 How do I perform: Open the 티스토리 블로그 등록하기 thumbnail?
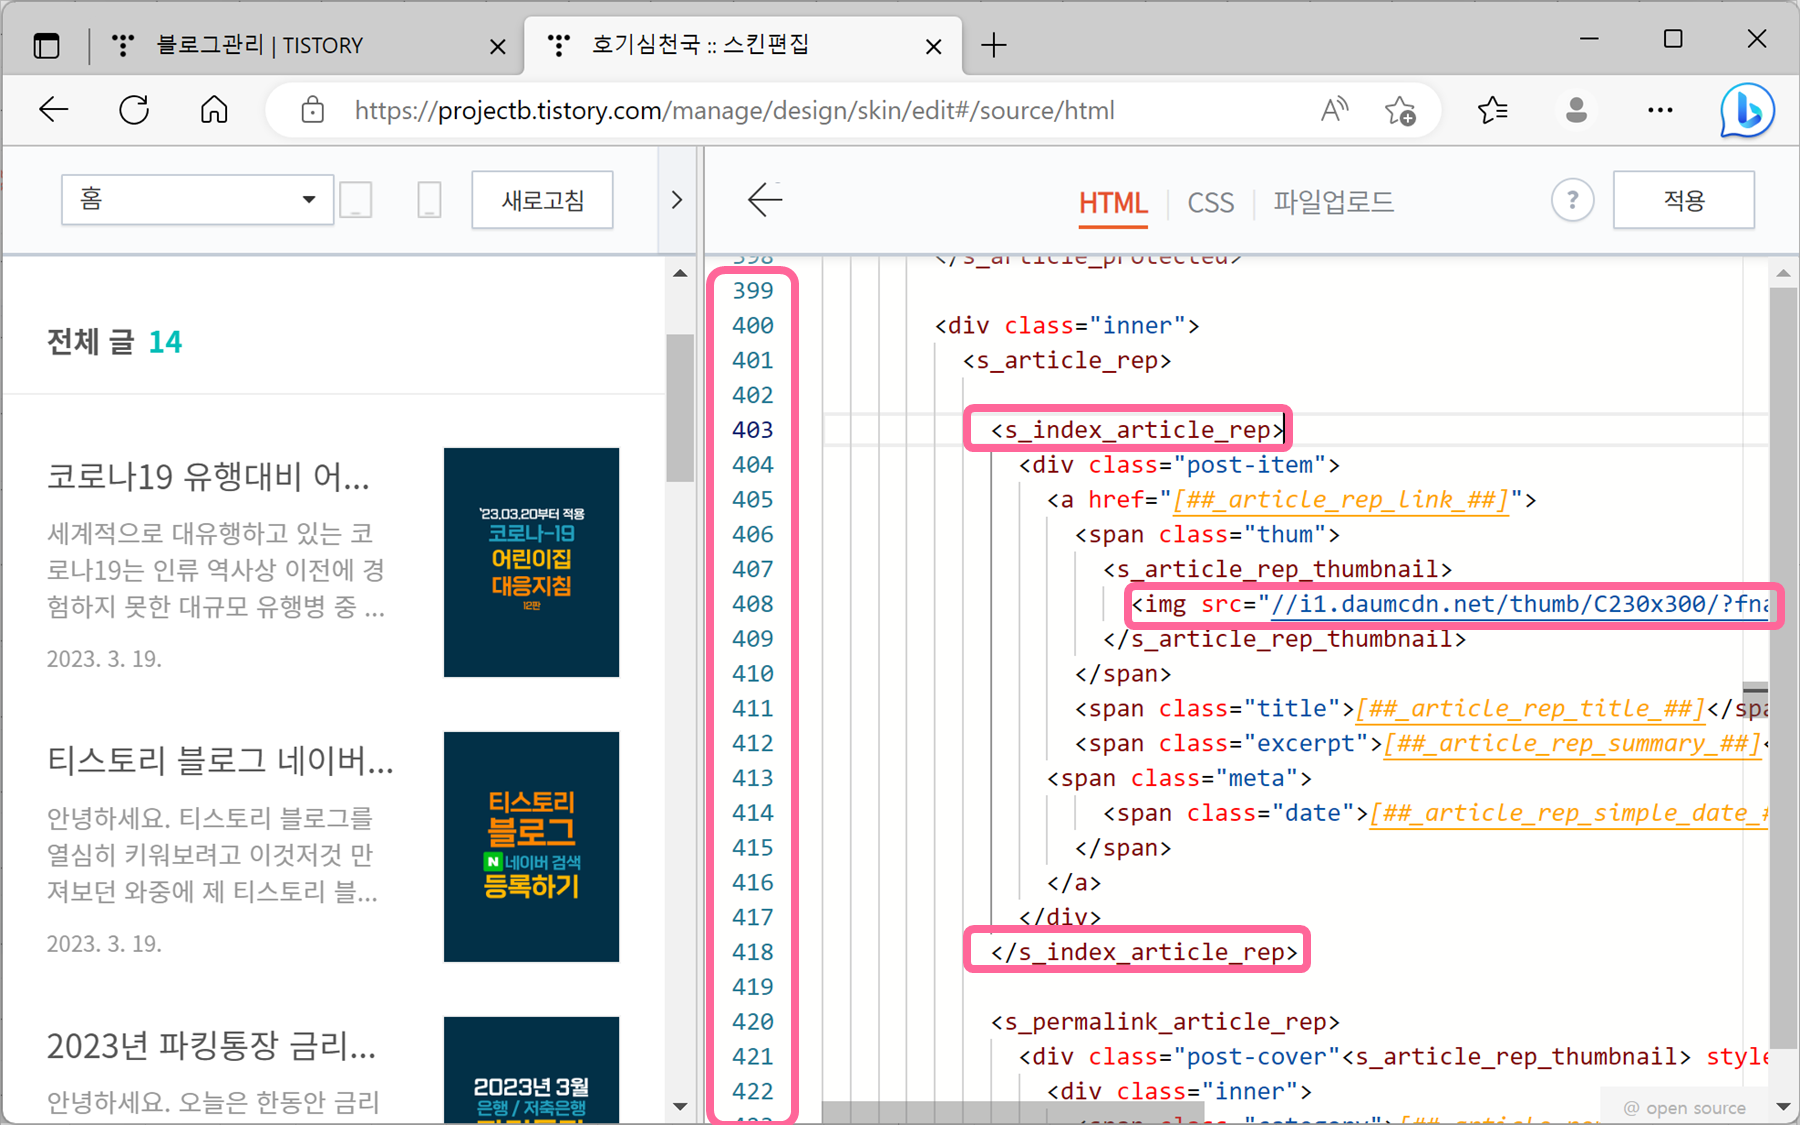click(531, 846)
